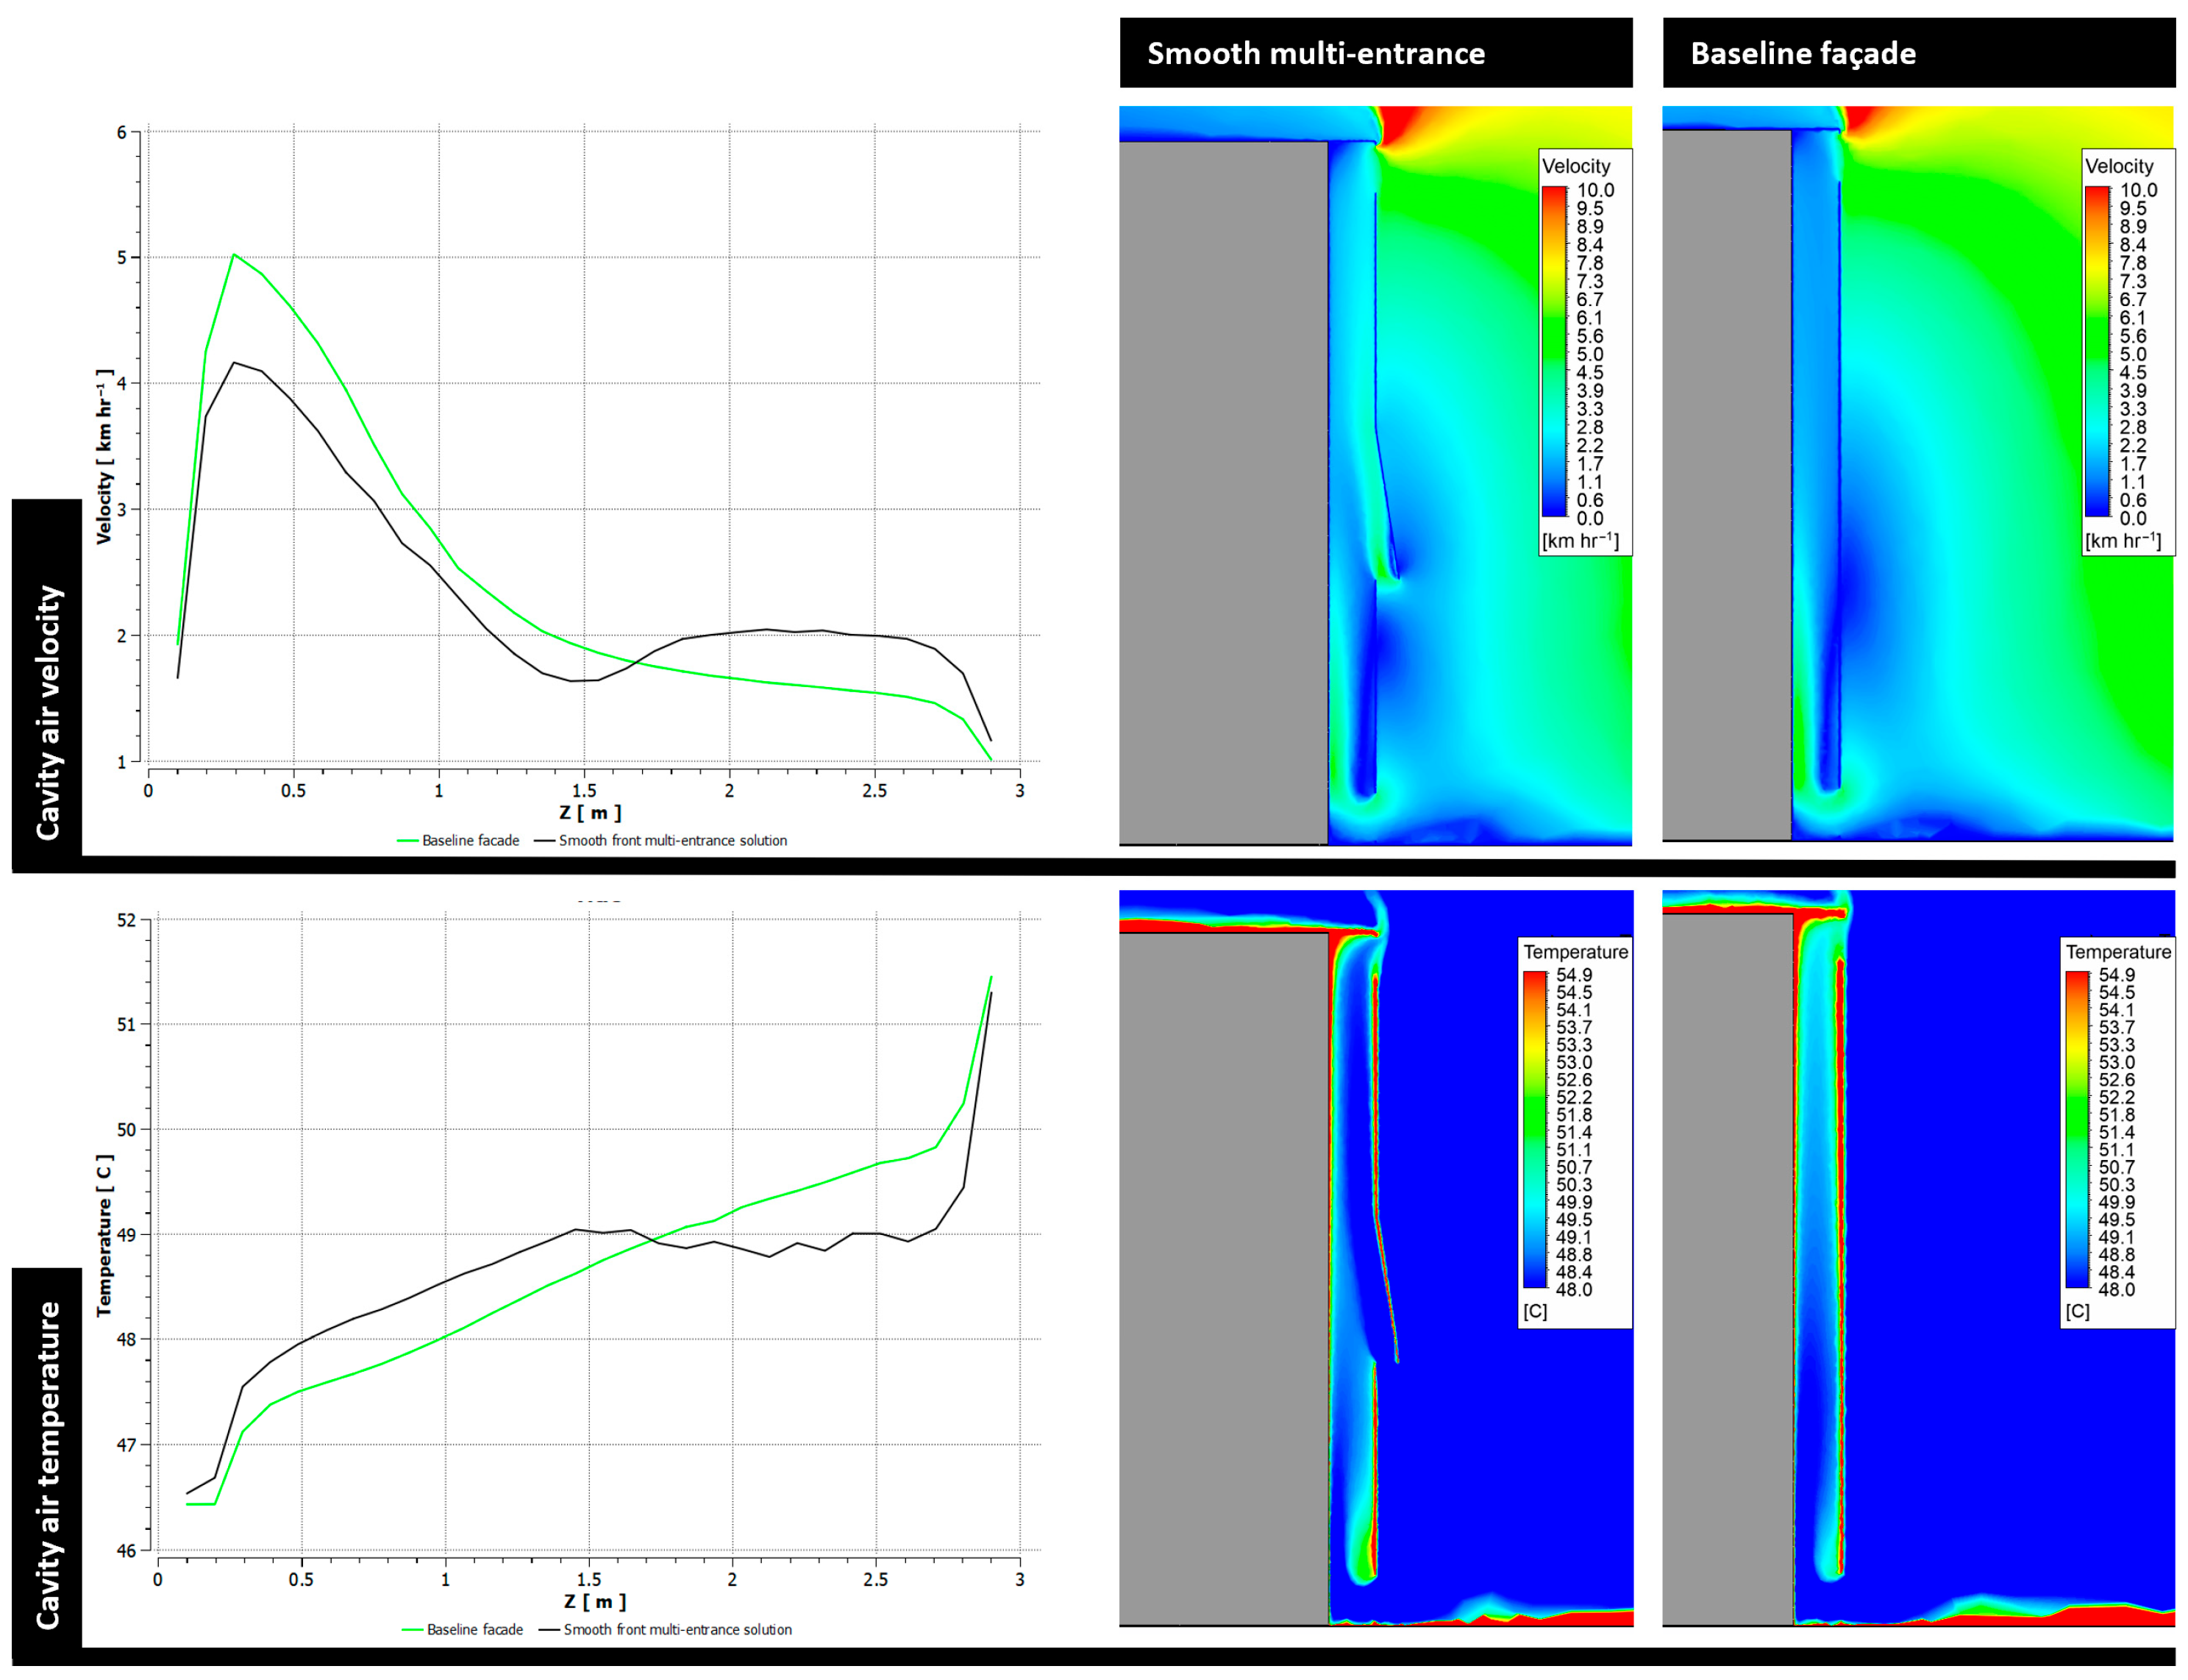Viewport: 2188px width, 1680px height.
Task: Click the '51.4' value in Baseline façade temperature legend
Action: click(2116, 1132)
